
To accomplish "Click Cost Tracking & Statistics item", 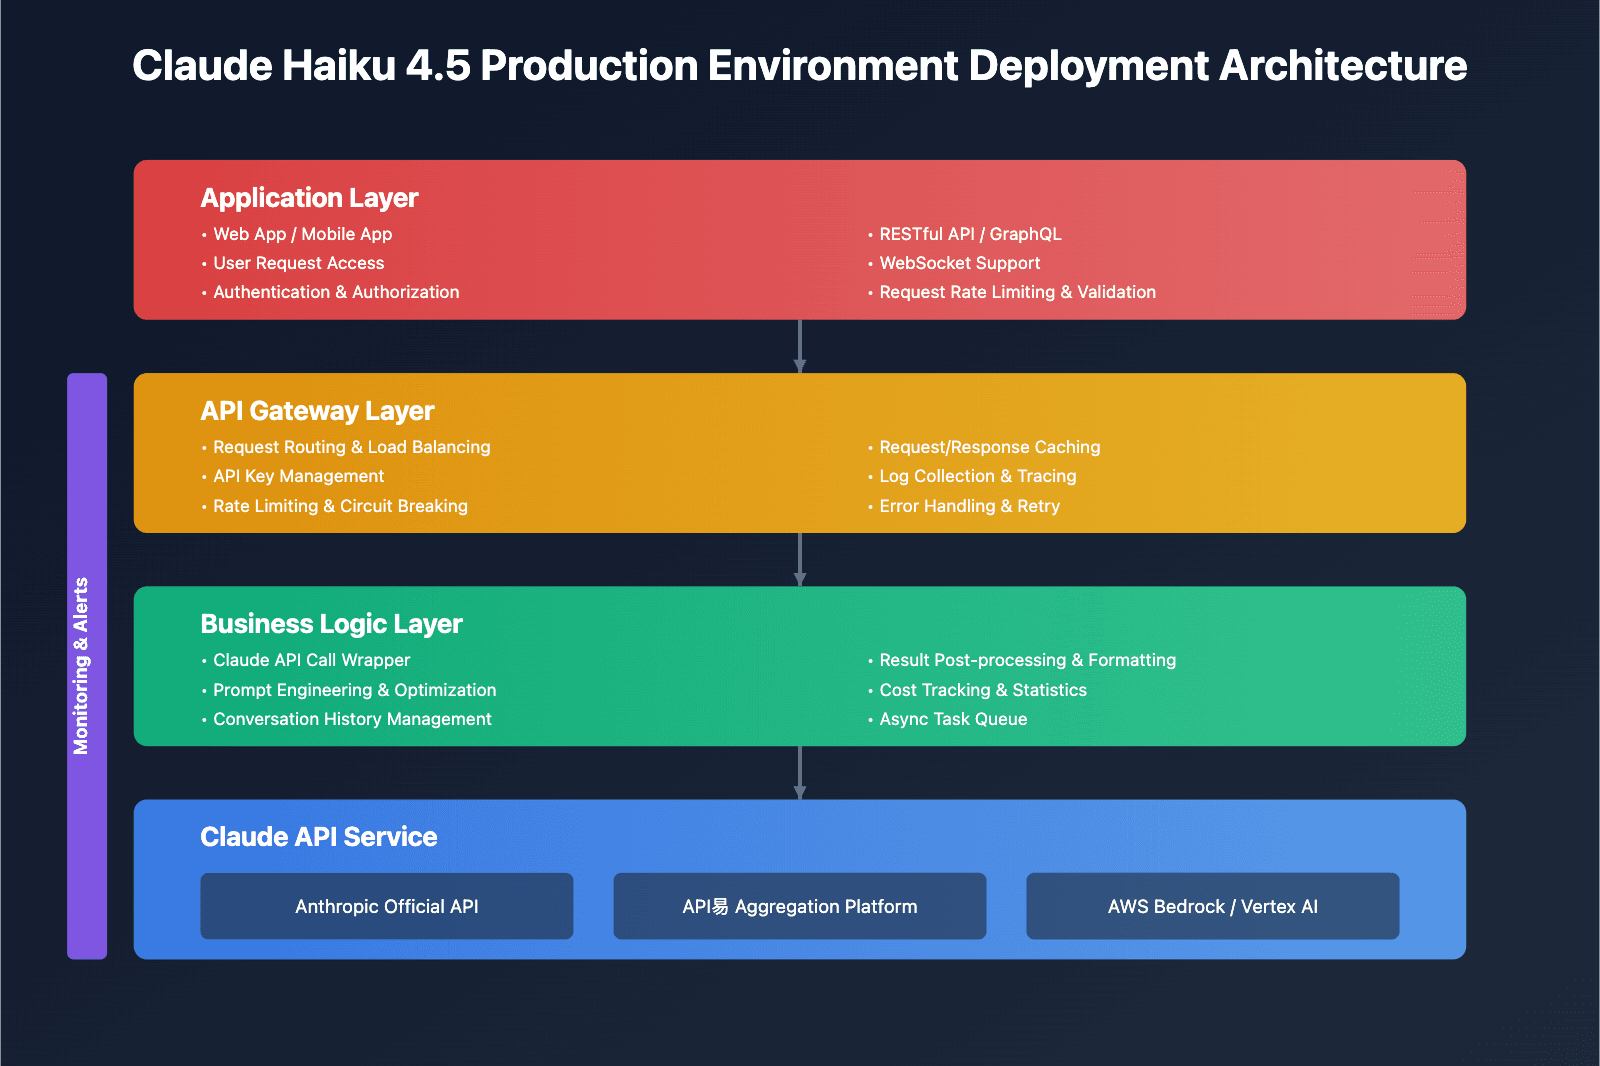I will pyautogui.click(x=983, y=690).
